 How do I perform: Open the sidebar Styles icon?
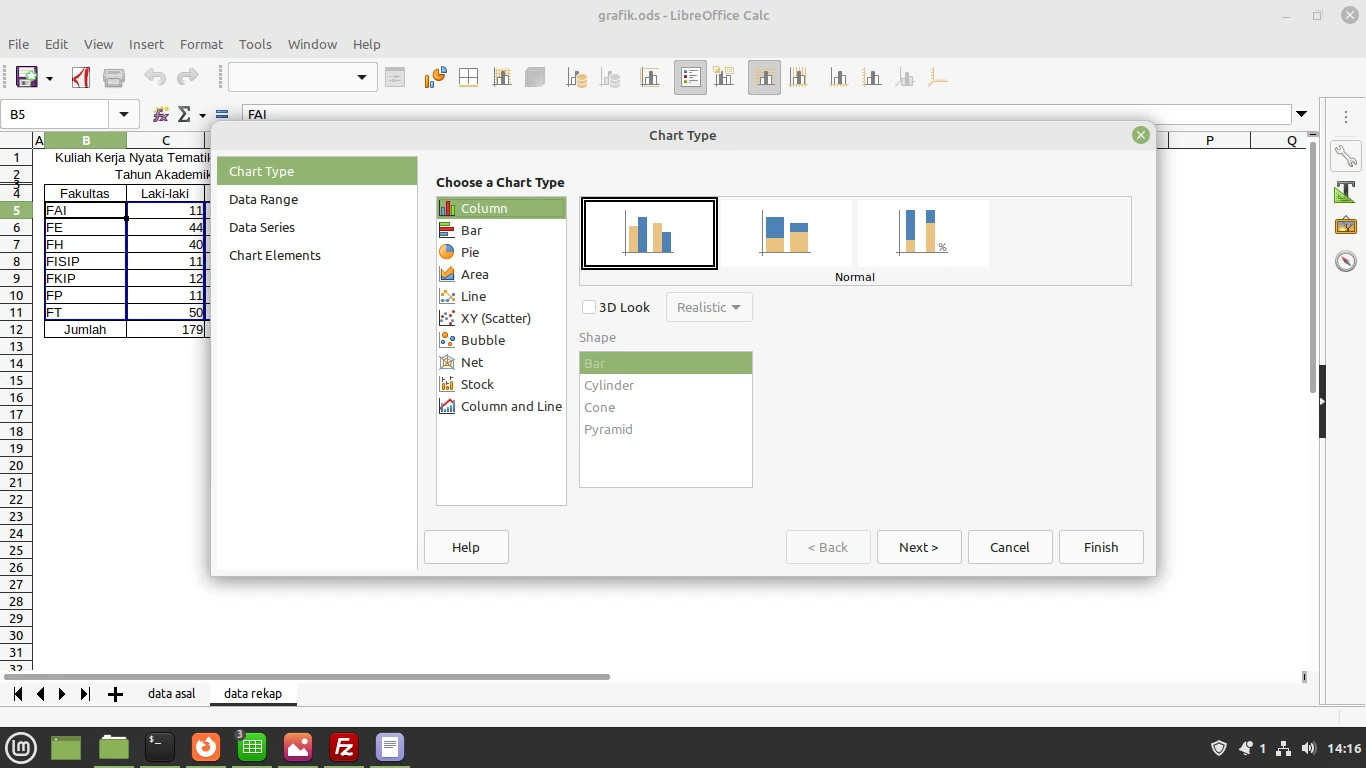(x=1345, y=191)
